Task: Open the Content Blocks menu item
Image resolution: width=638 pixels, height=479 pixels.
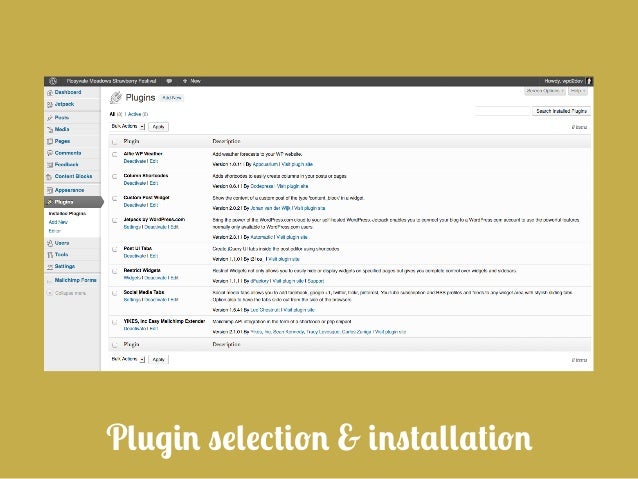Action: [74, 176]
